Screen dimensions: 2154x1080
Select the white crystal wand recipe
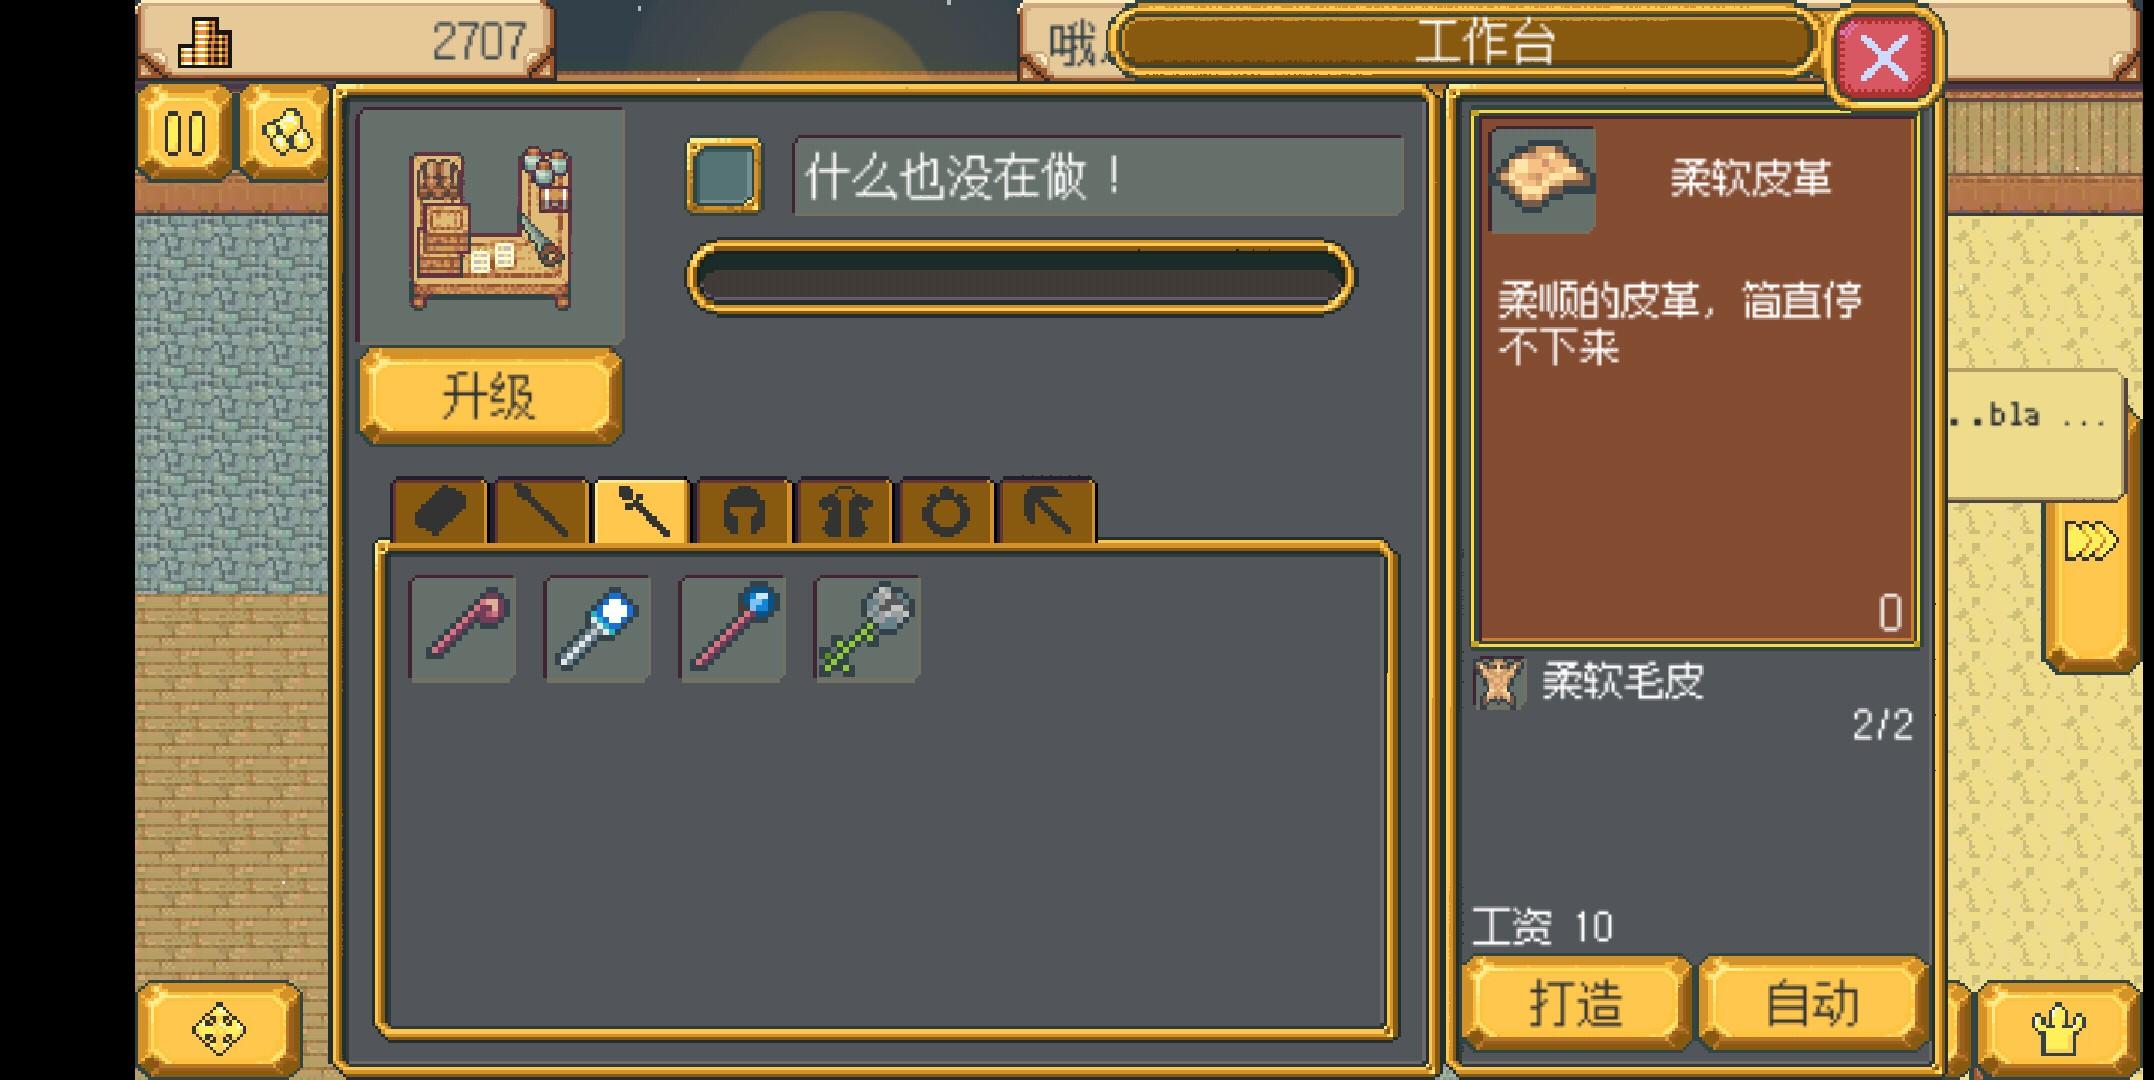[597, 629]
